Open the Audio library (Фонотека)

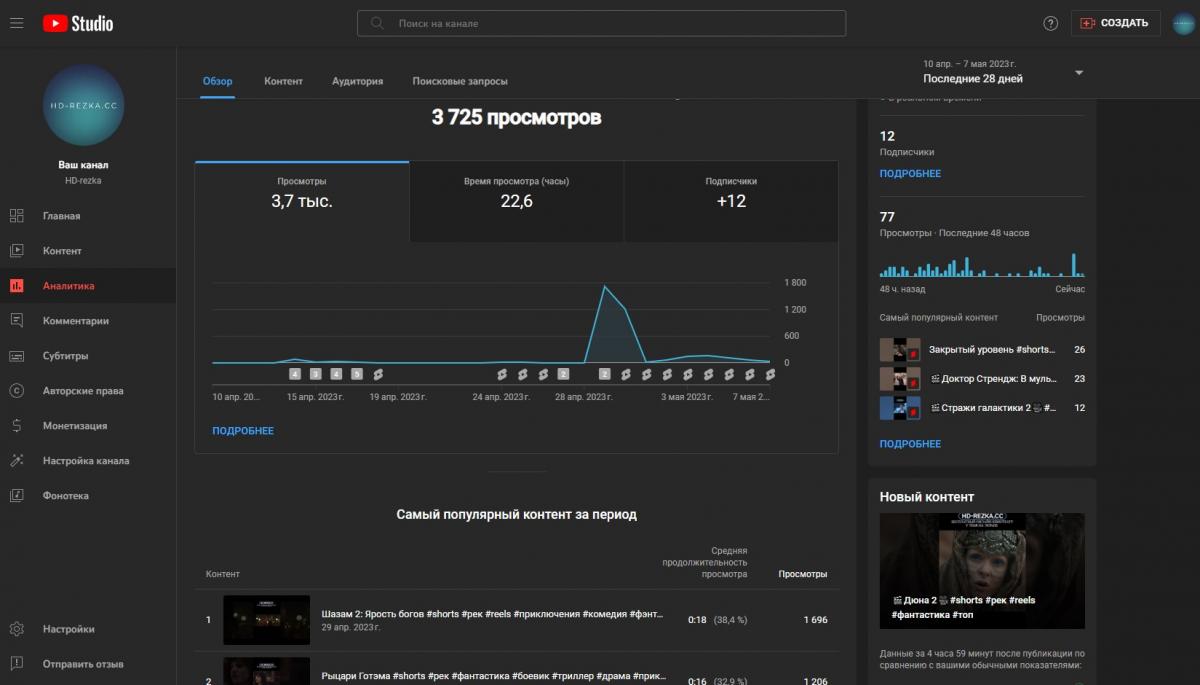[x=65, y=496]
